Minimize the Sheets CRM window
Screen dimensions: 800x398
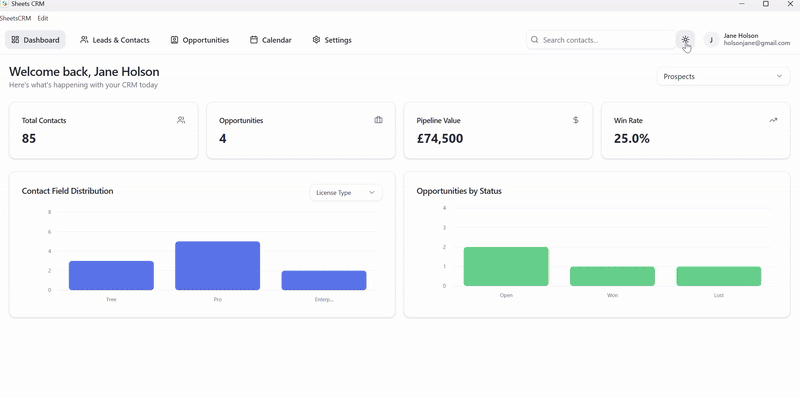tap(742, 4)
